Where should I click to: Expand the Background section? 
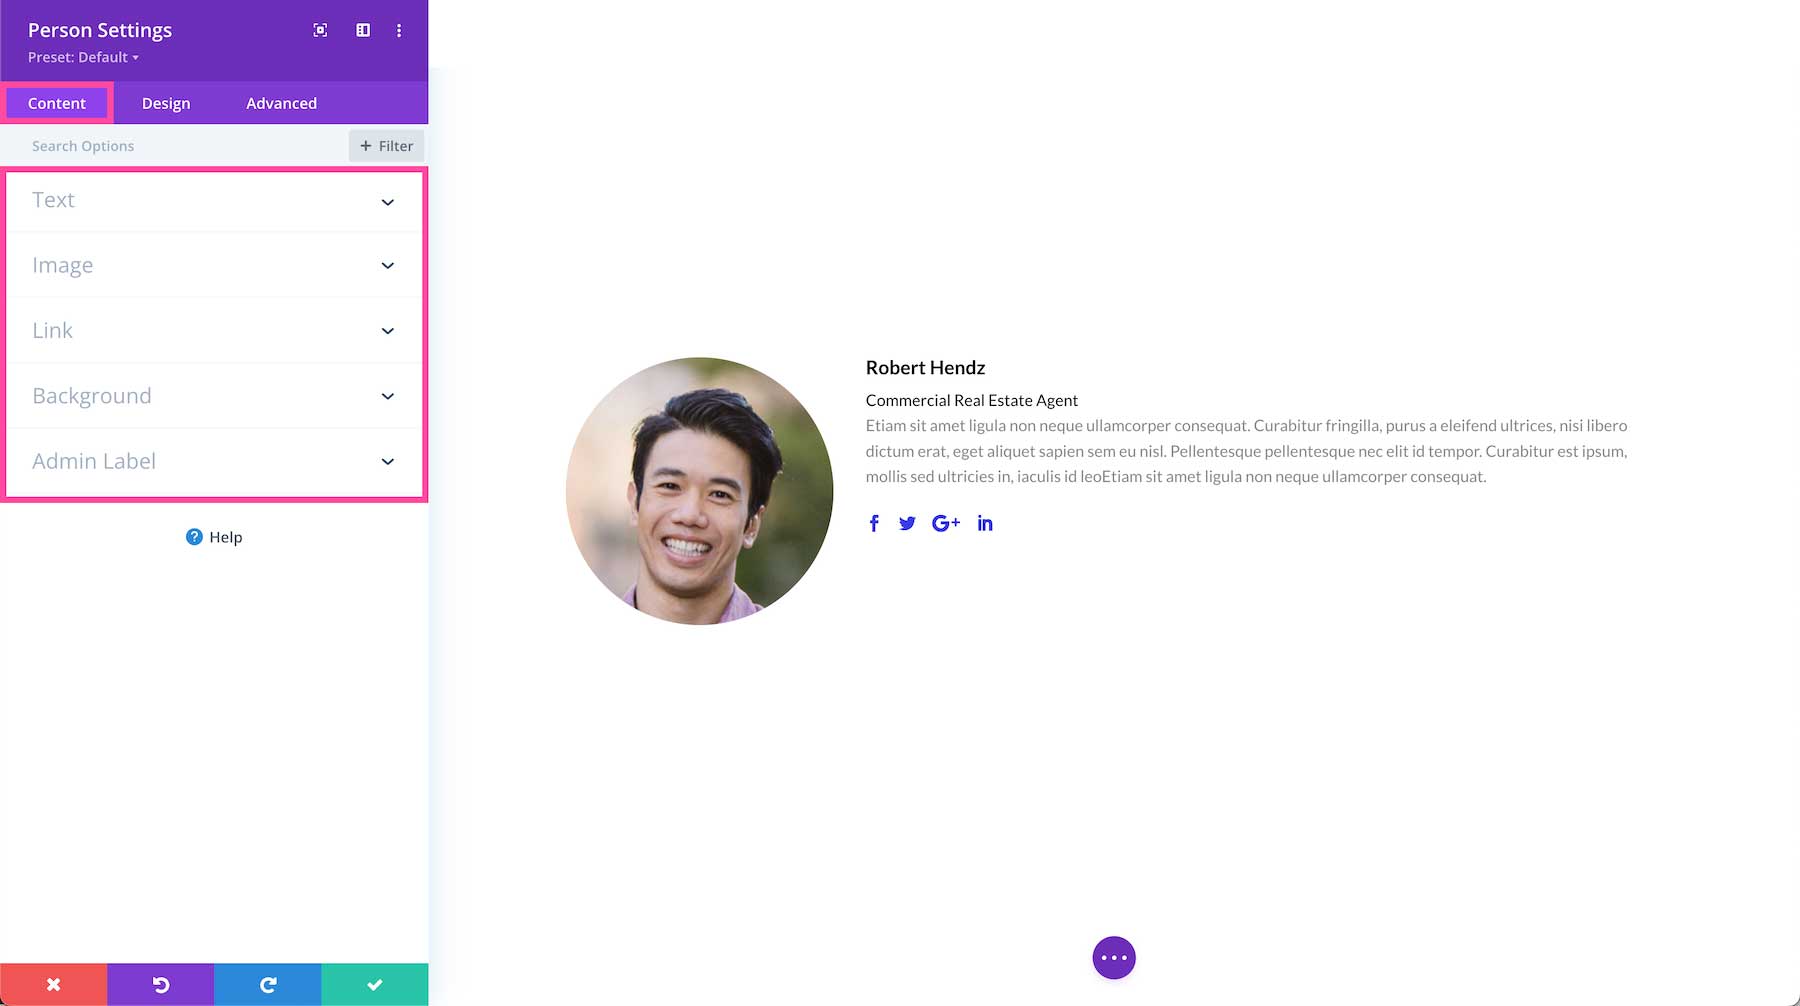coord(213,396)
